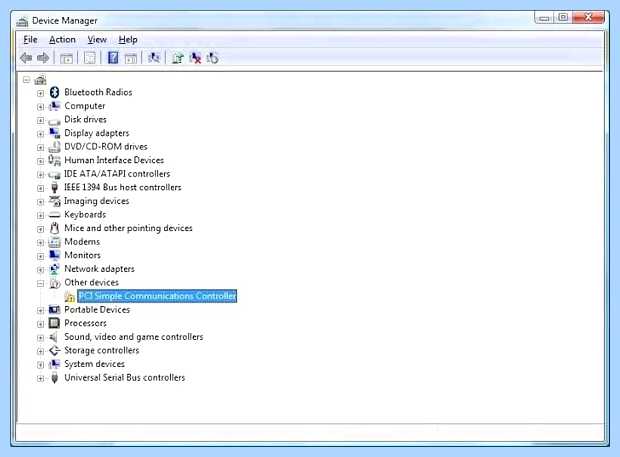620x457 pixels.
Task: Select the root computer node icon
Action: (40, 80)
